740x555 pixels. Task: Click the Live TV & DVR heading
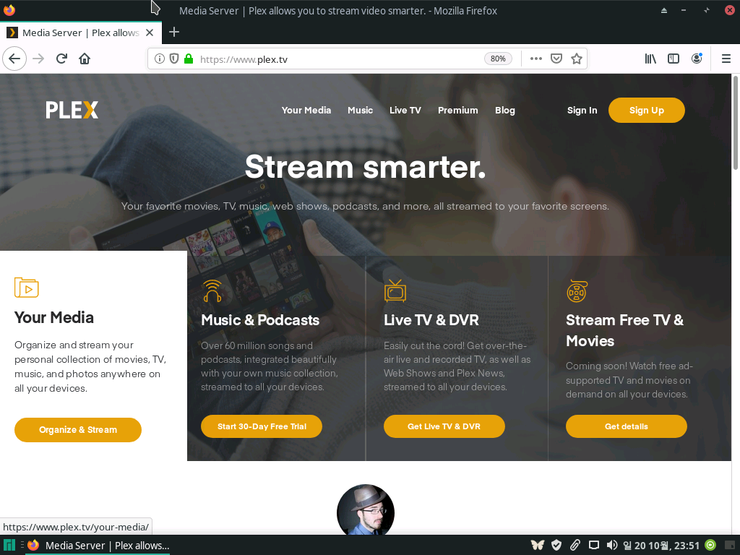431,320
